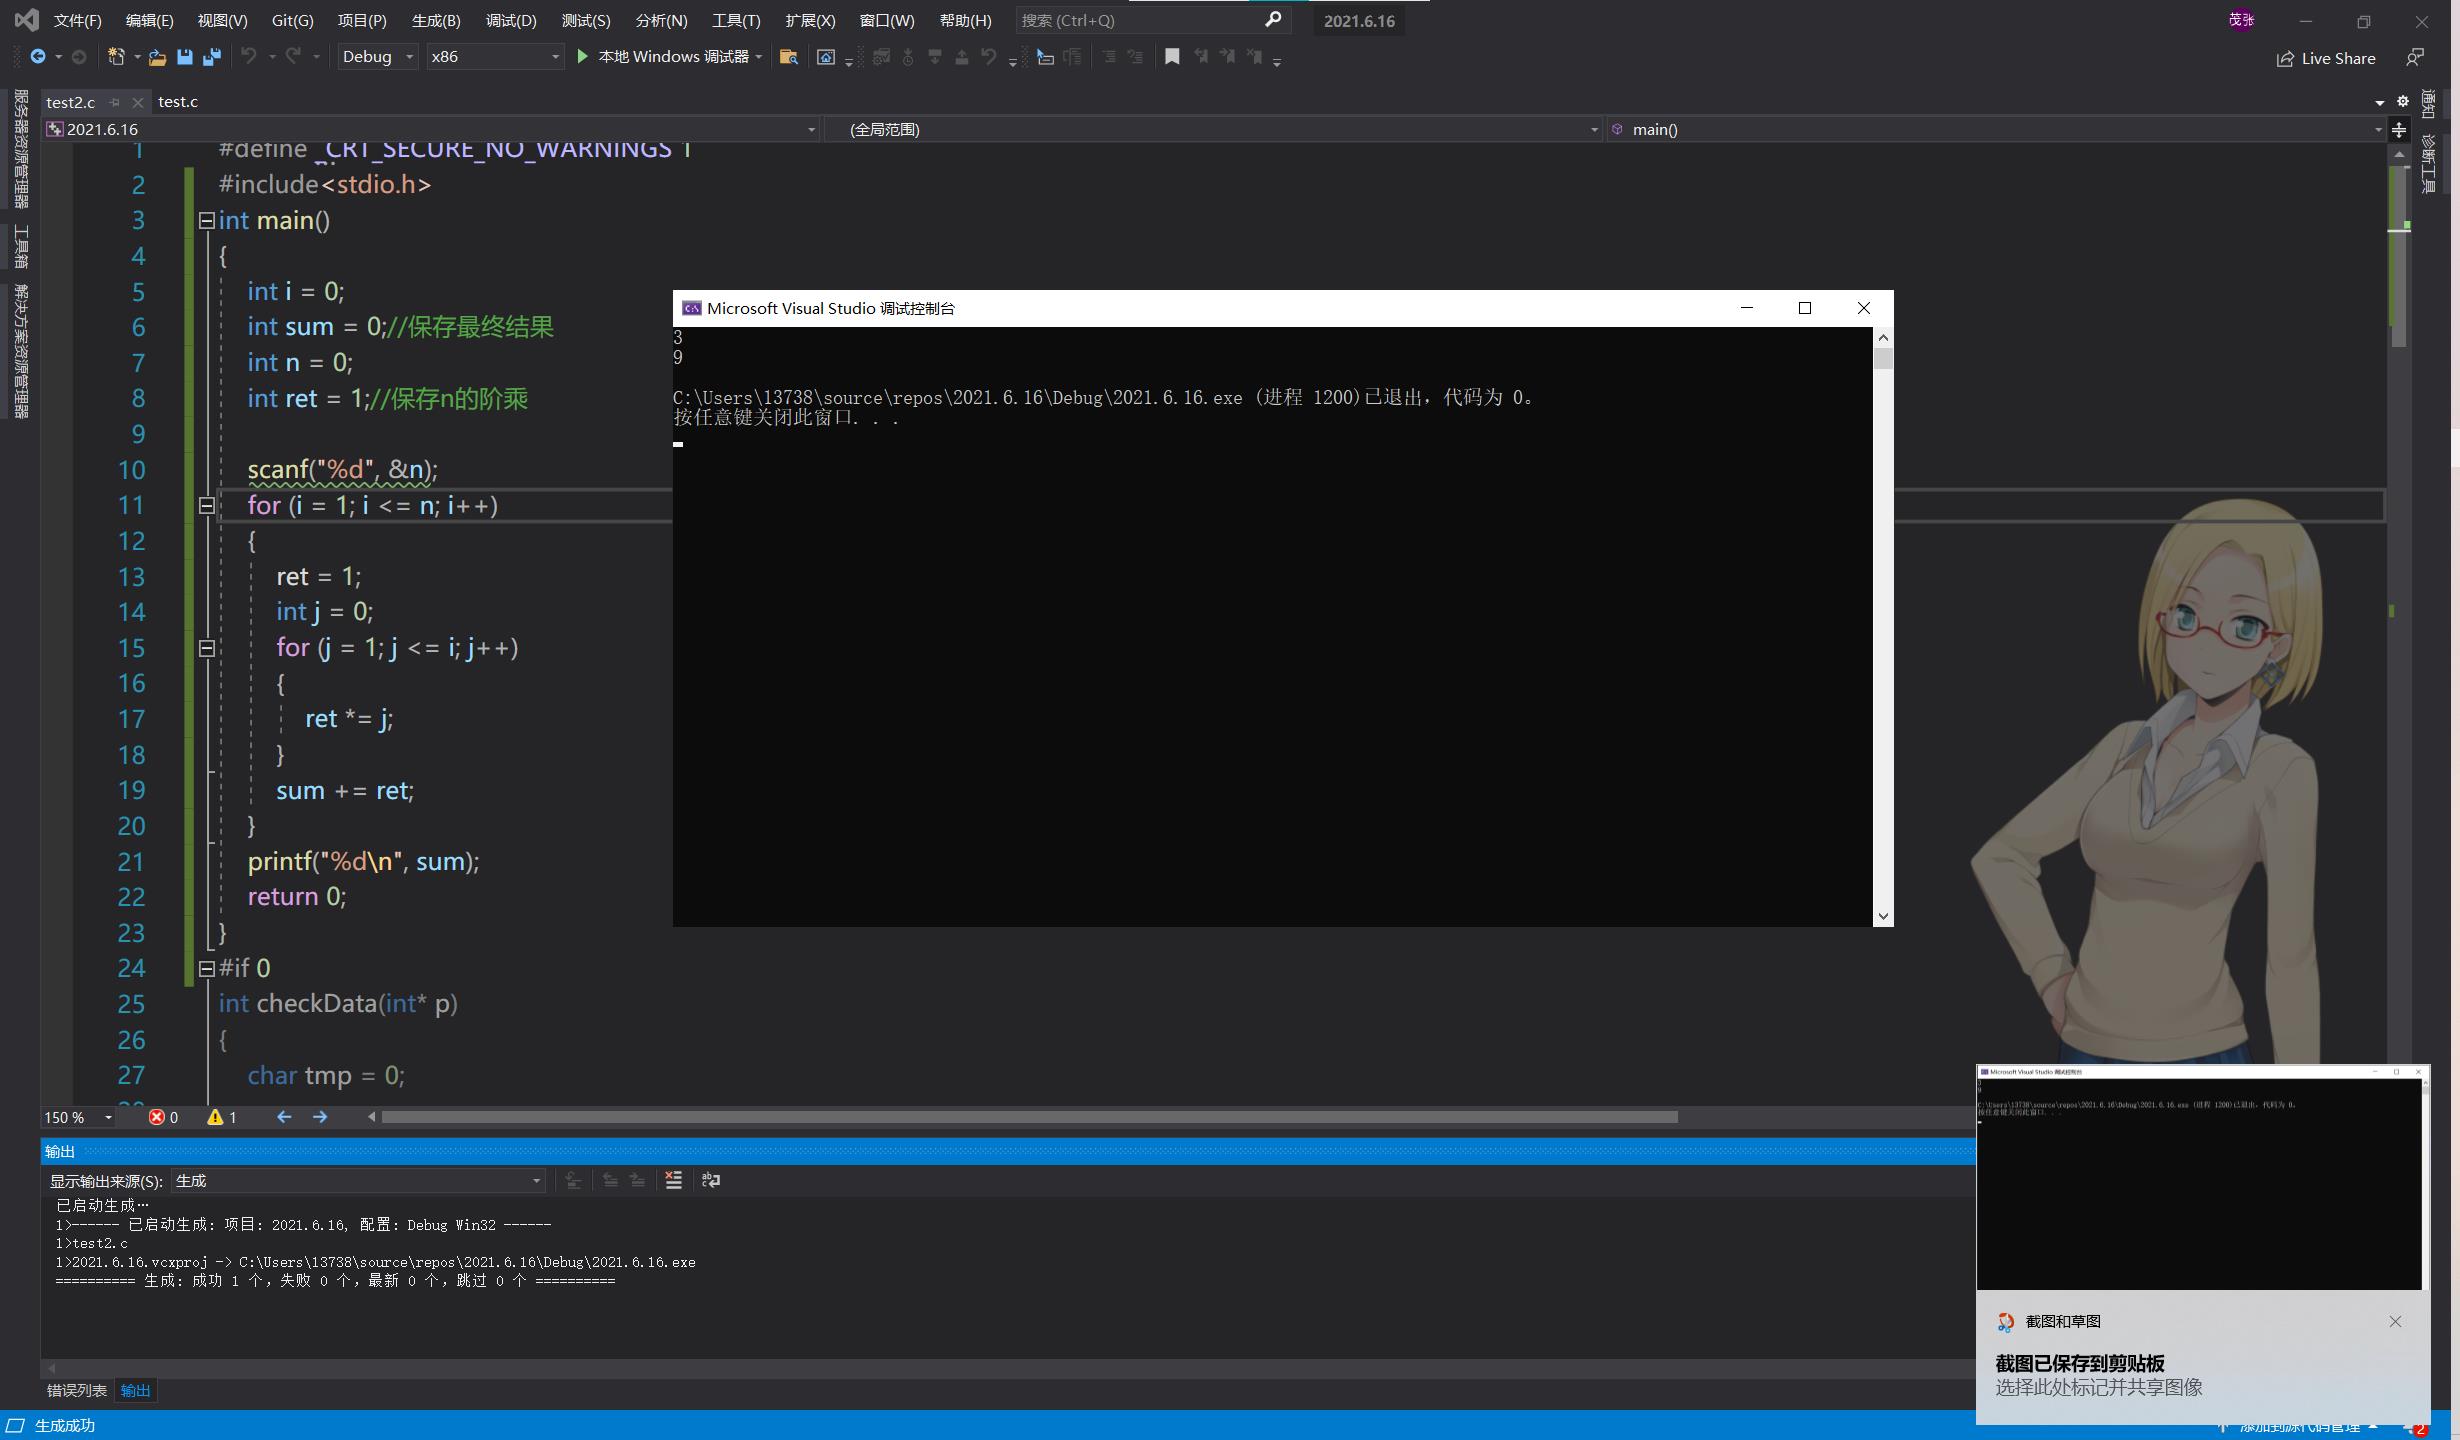Click the error count indicator showing 0
This screenshot has width=2460, height=1440.
[163, 1117]
